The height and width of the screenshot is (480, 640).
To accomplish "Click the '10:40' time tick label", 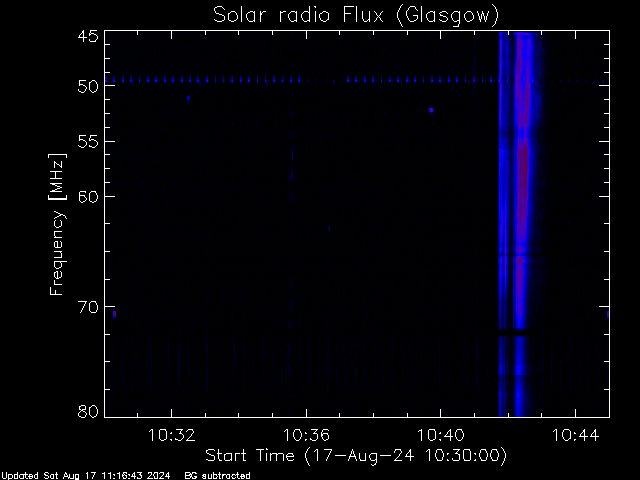I will 440,435.
